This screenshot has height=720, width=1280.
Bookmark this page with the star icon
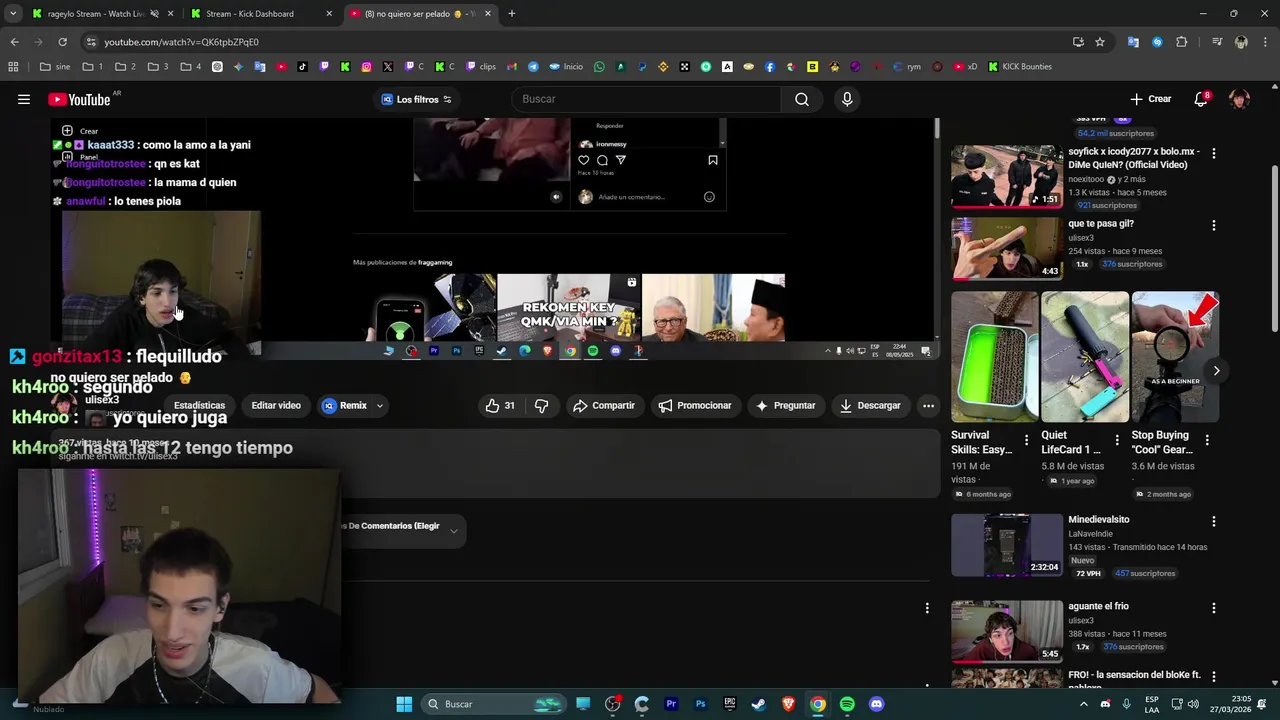[x=1100, y=42]
